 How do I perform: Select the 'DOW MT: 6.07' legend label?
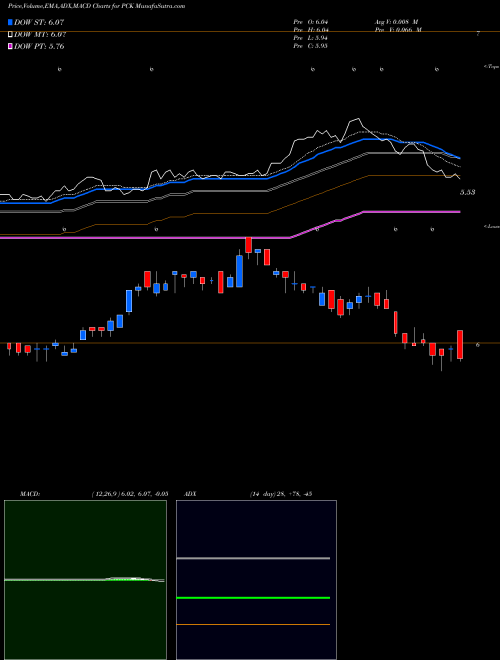point(40,35)
